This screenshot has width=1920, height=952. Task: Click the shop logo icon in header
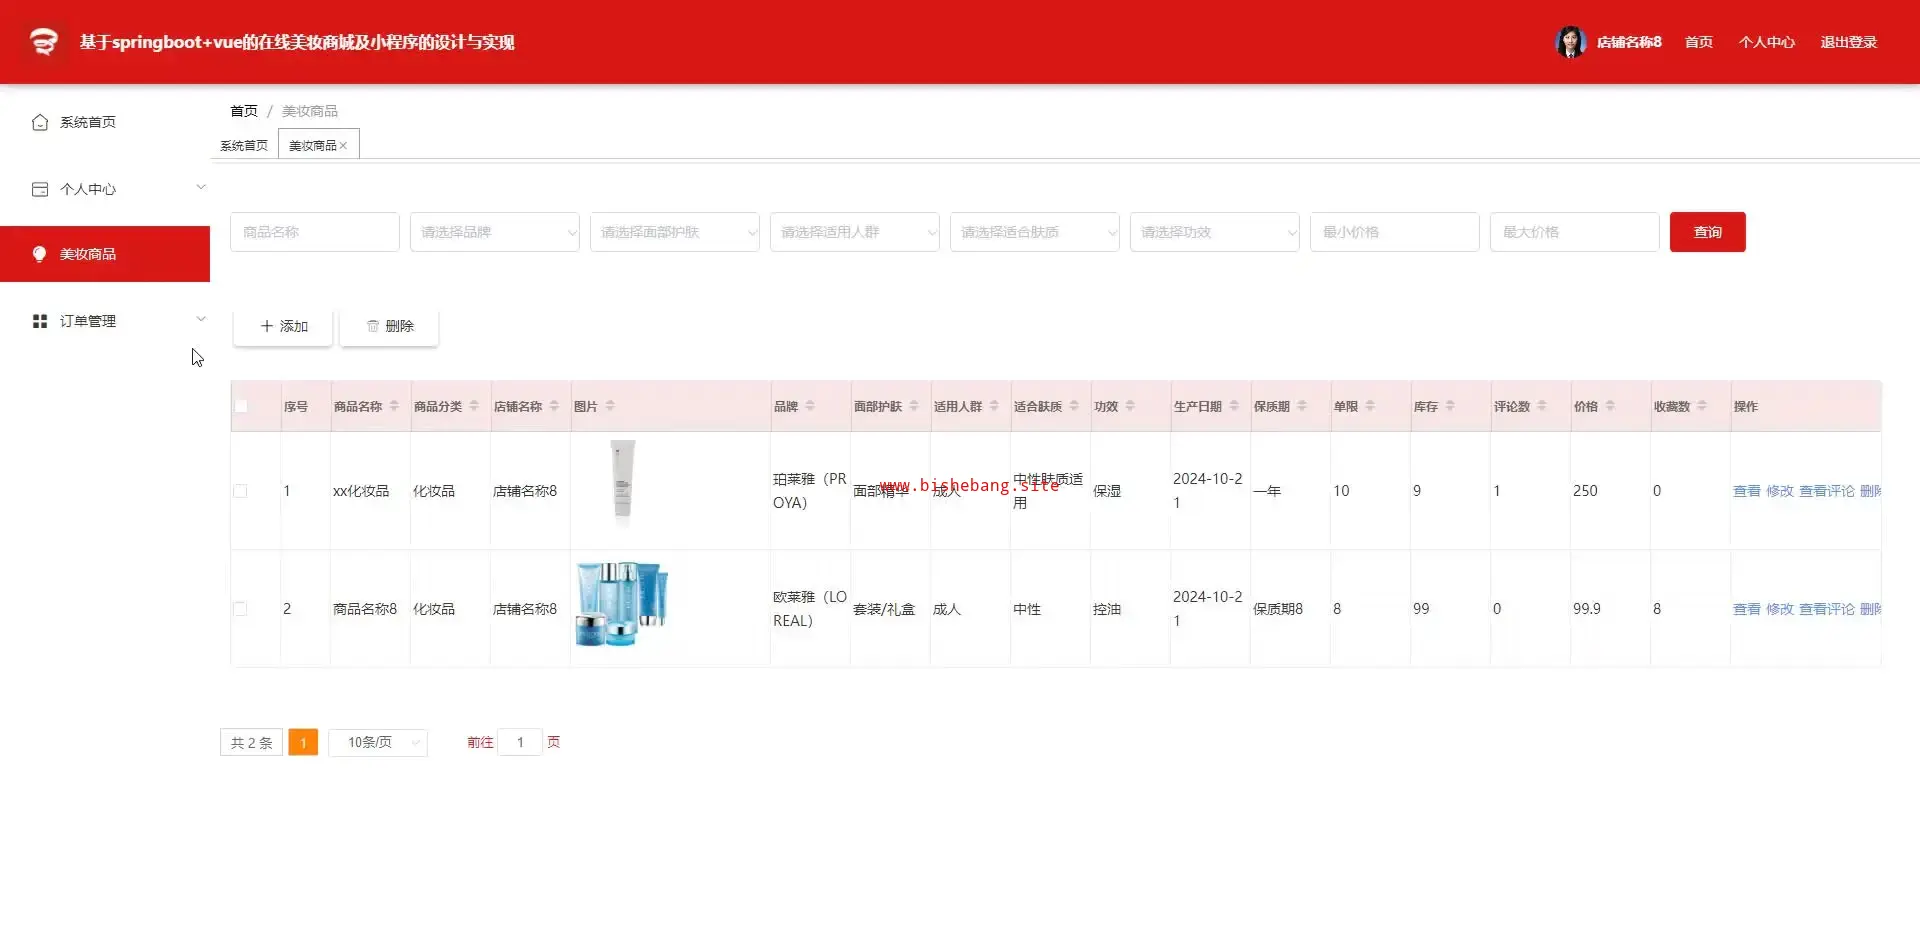(x=43, y=42)
